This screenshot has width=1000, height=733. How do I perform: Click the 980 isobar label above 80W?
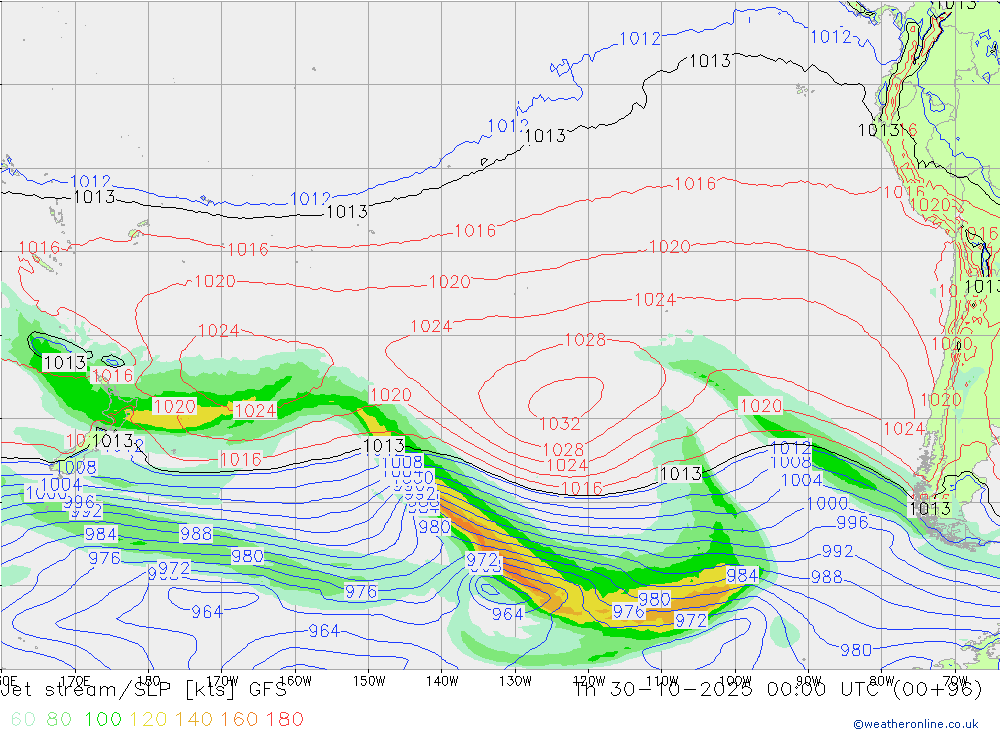856,650
